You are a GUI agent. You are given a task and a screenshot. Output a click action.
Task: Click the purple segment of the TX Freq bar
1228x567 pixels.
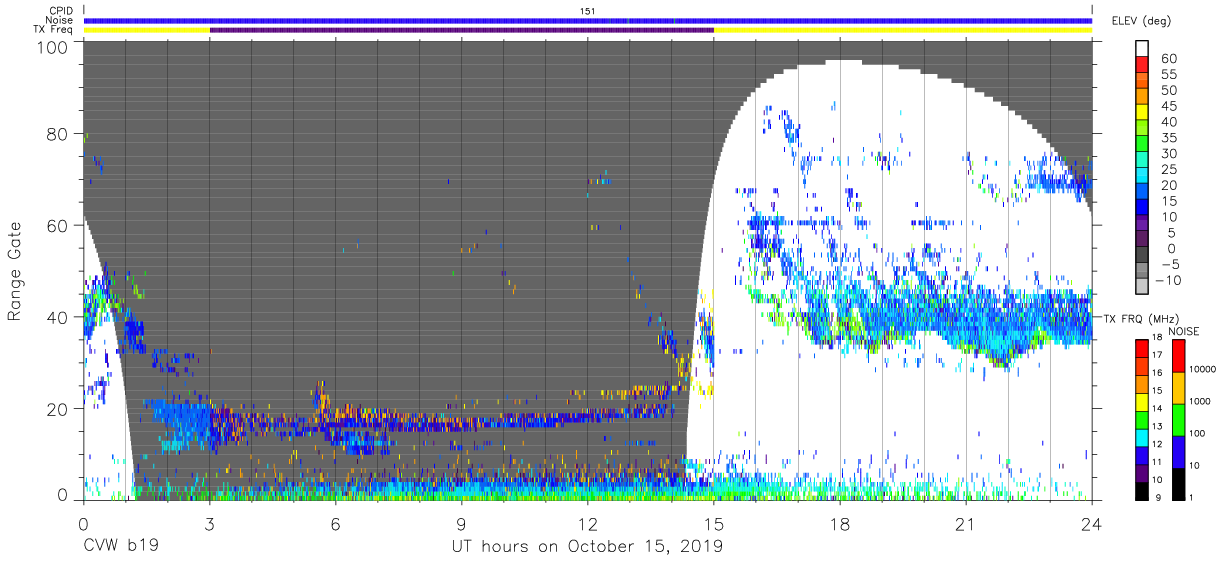click(461, 30)
